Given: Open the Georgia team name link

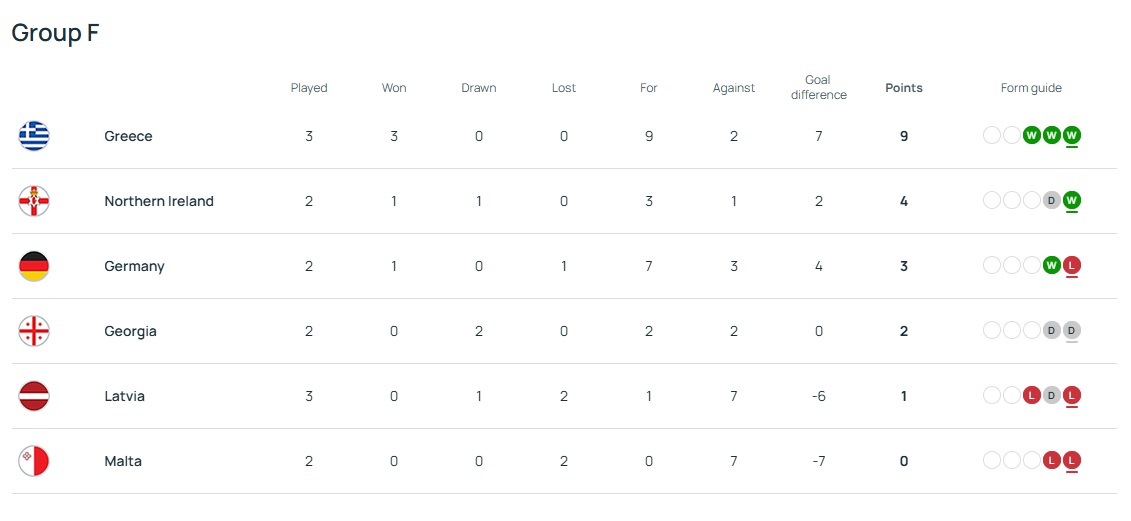Looking at the screenshot, I should (x=130, y=331).
